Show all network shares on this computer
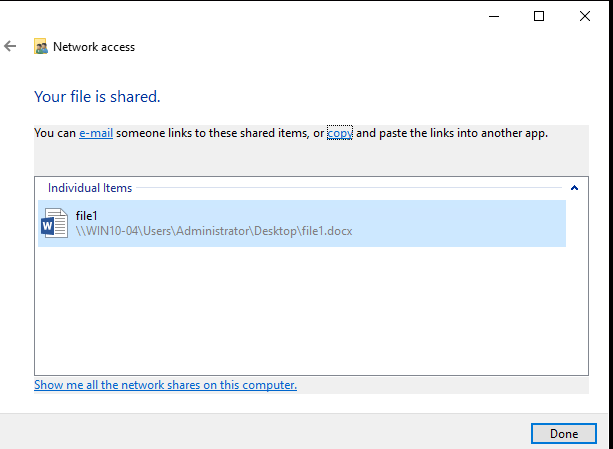The width and height of the screenshot is (613, 449). [165, 385]
